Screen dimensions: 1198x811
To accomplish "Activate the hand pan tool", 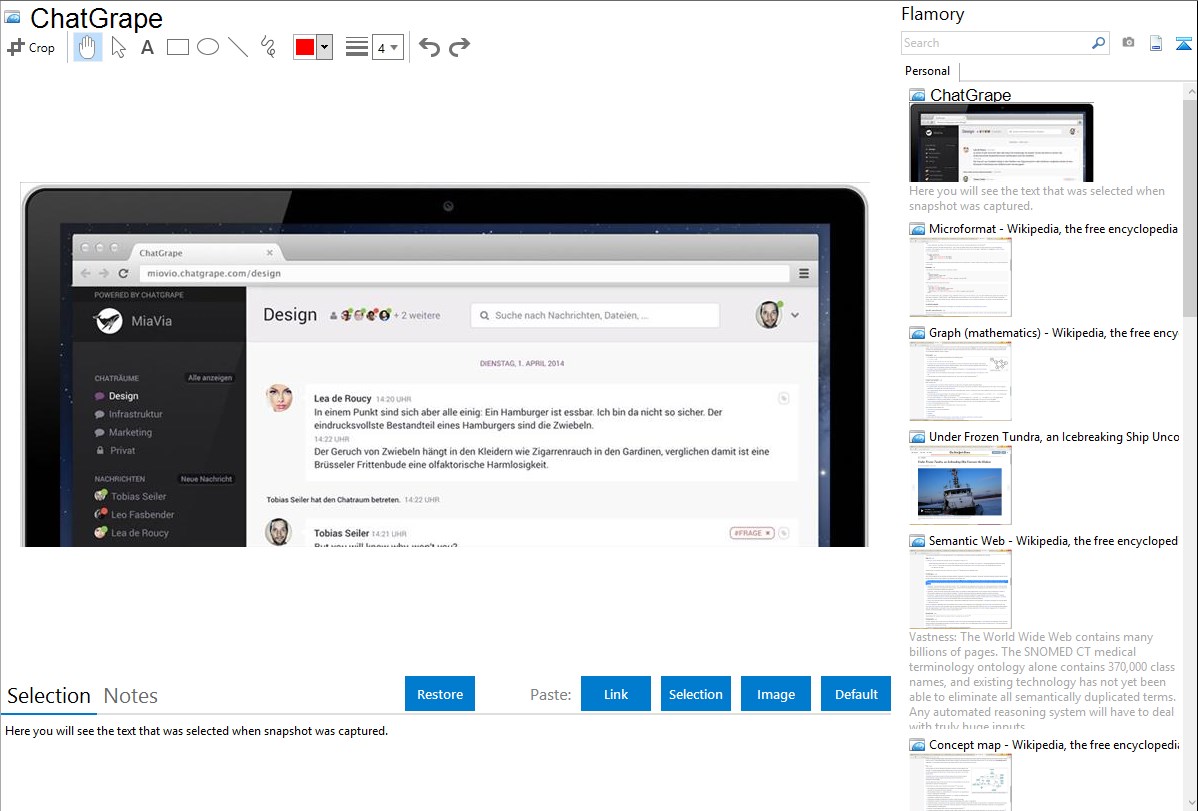I will pos(87,47).
